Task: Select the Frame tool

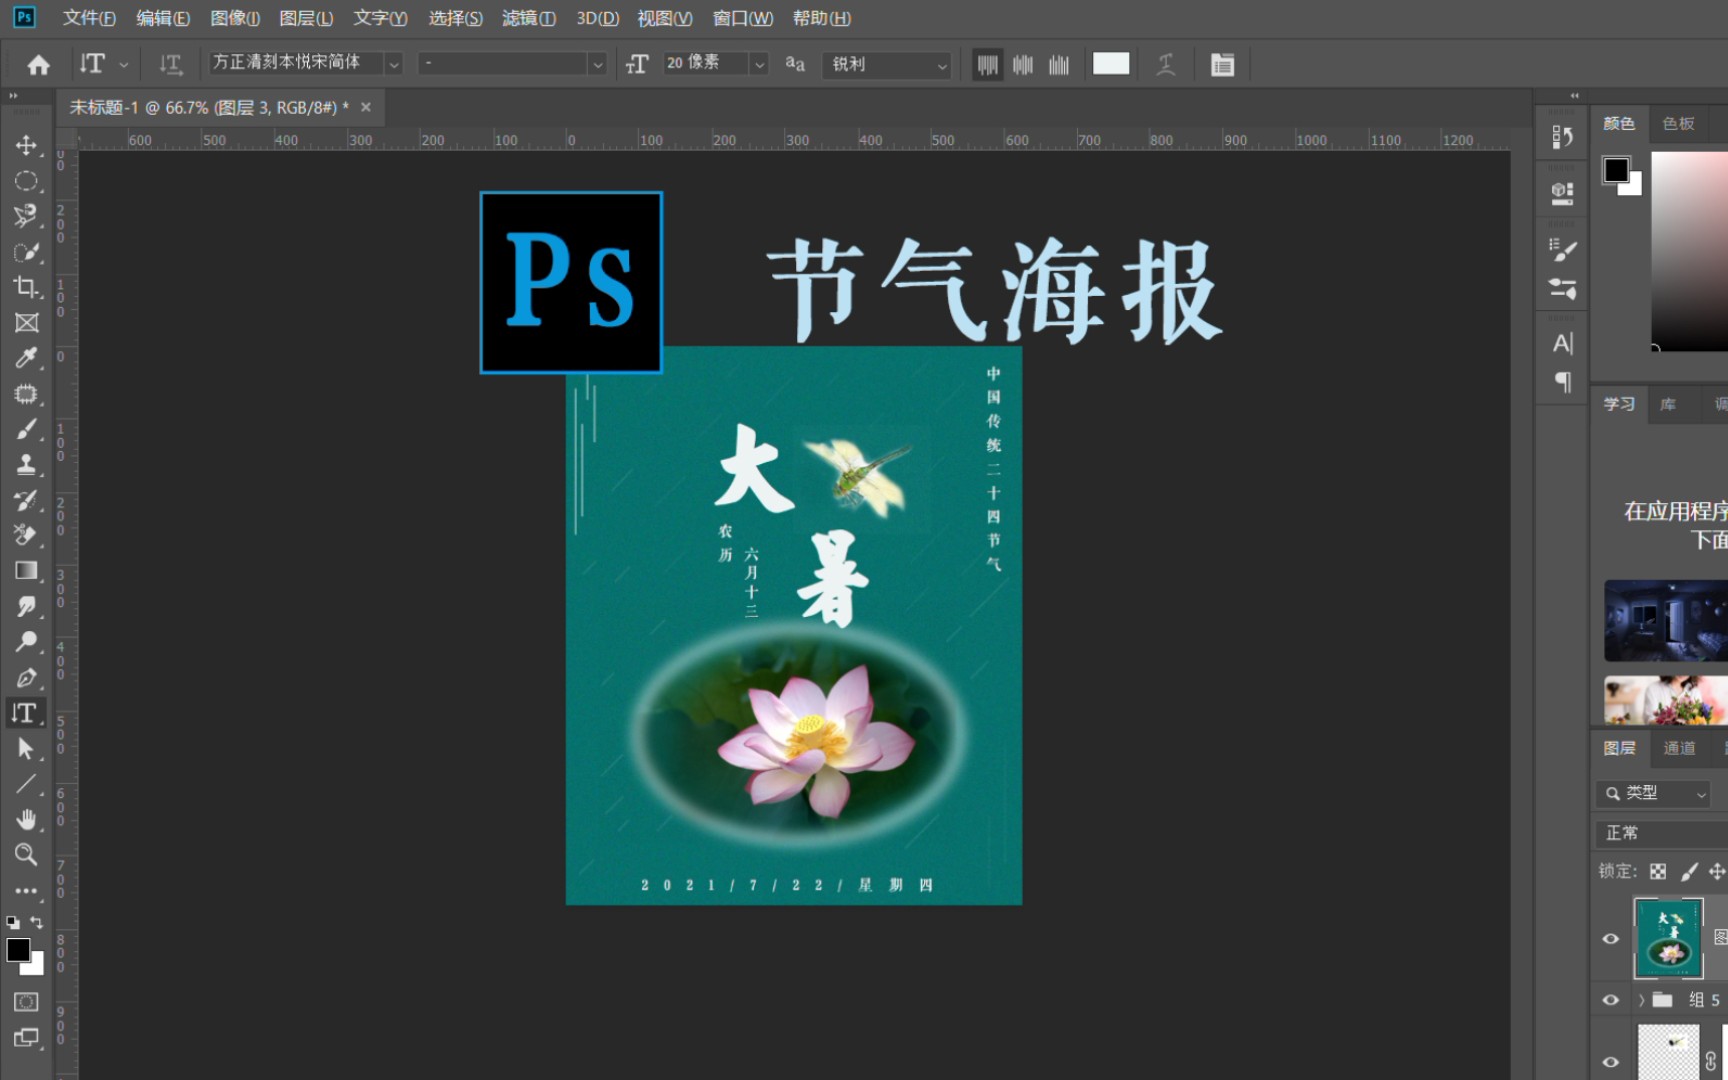Action: tap(26, 323)
